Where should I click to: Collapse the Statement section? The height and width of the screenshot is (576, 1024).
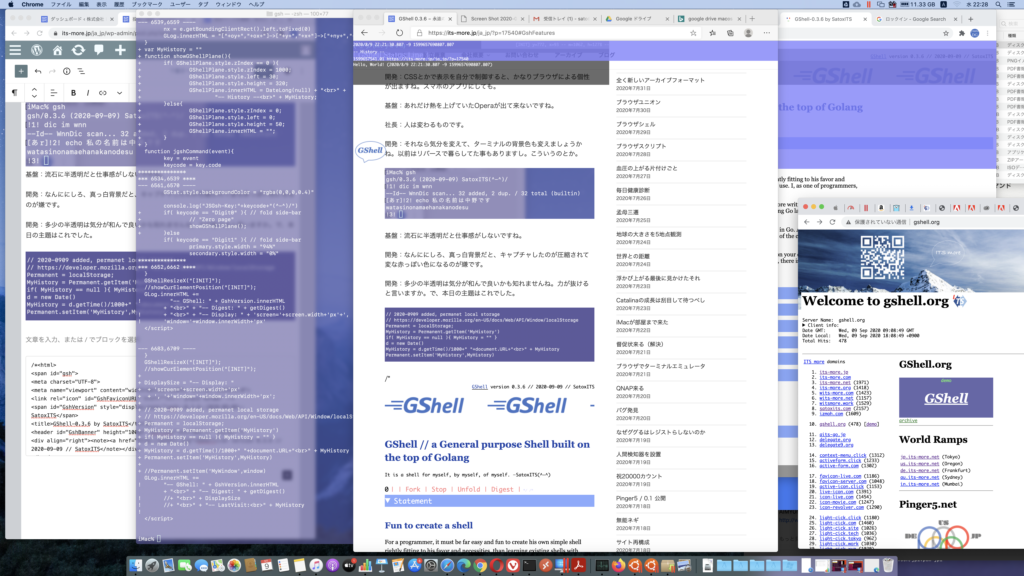click(391, 500)
